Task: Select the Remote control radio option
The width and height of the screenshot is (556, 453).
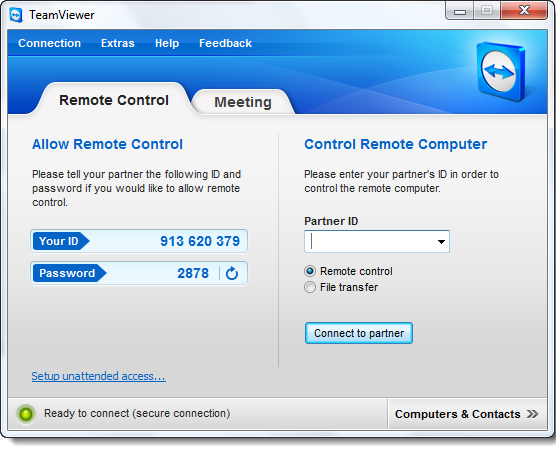Action: pos(310,271)
